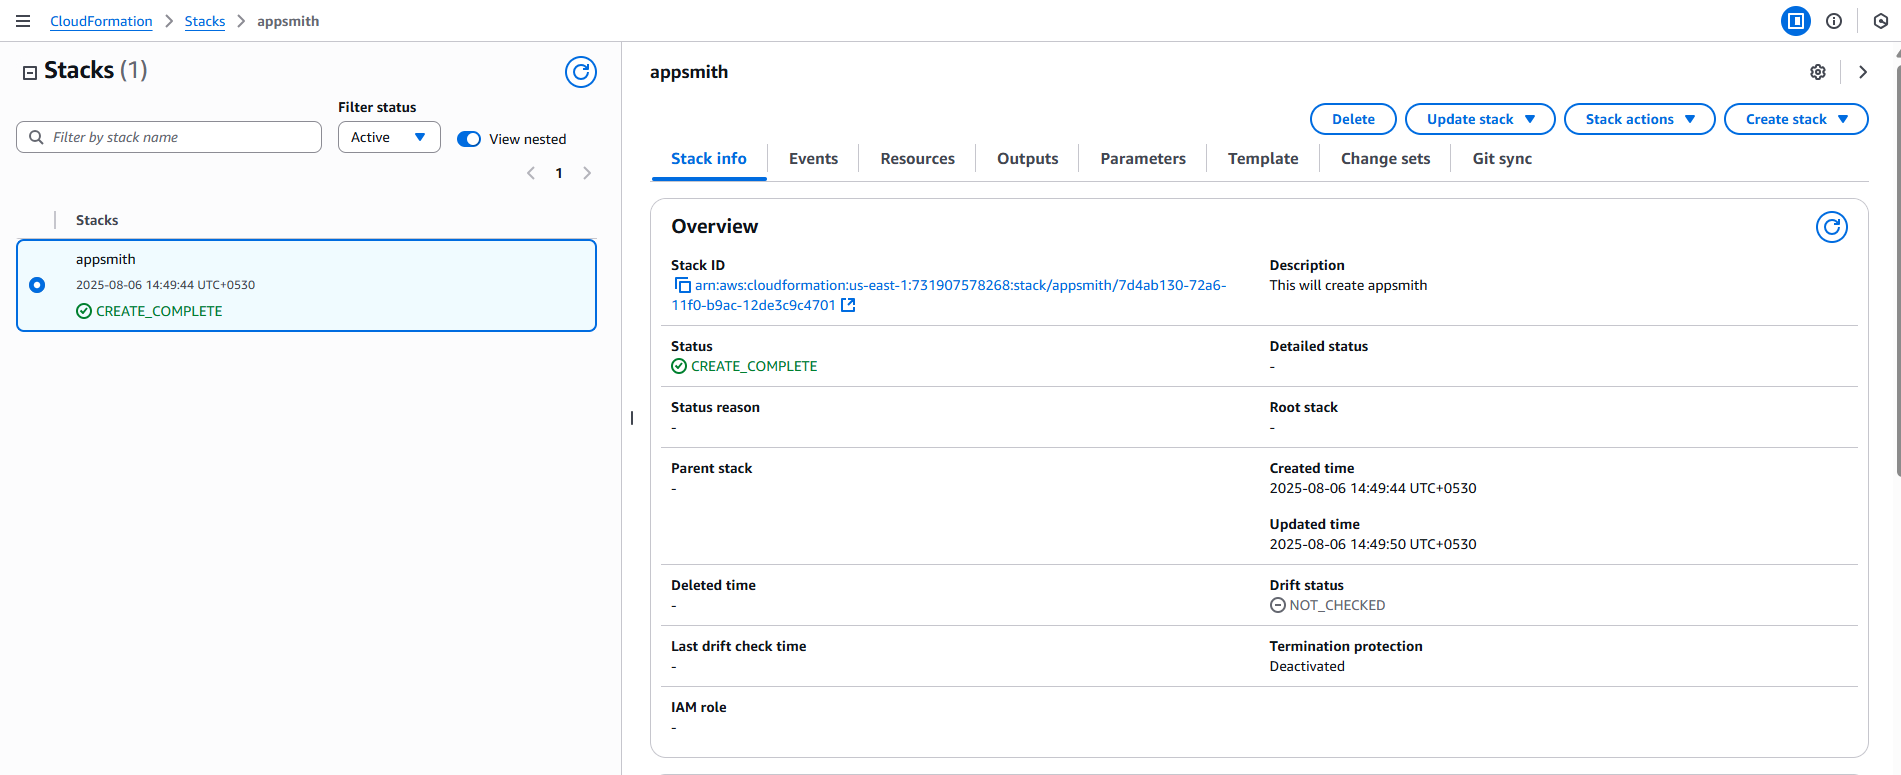Open the Filter status Active dropdown
1901x775 pixels.
[x=389, y=137]
